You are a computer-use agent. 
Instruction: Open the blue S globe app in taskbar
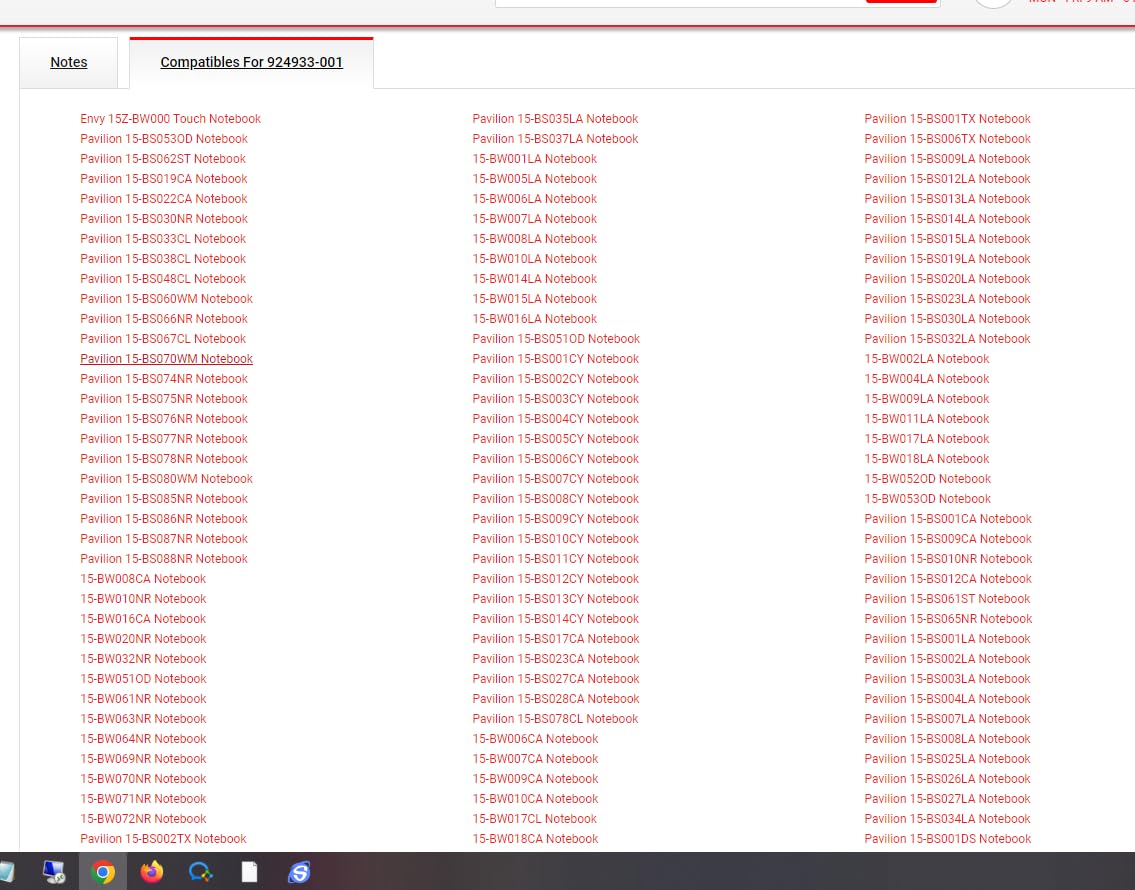pos(298,872)
